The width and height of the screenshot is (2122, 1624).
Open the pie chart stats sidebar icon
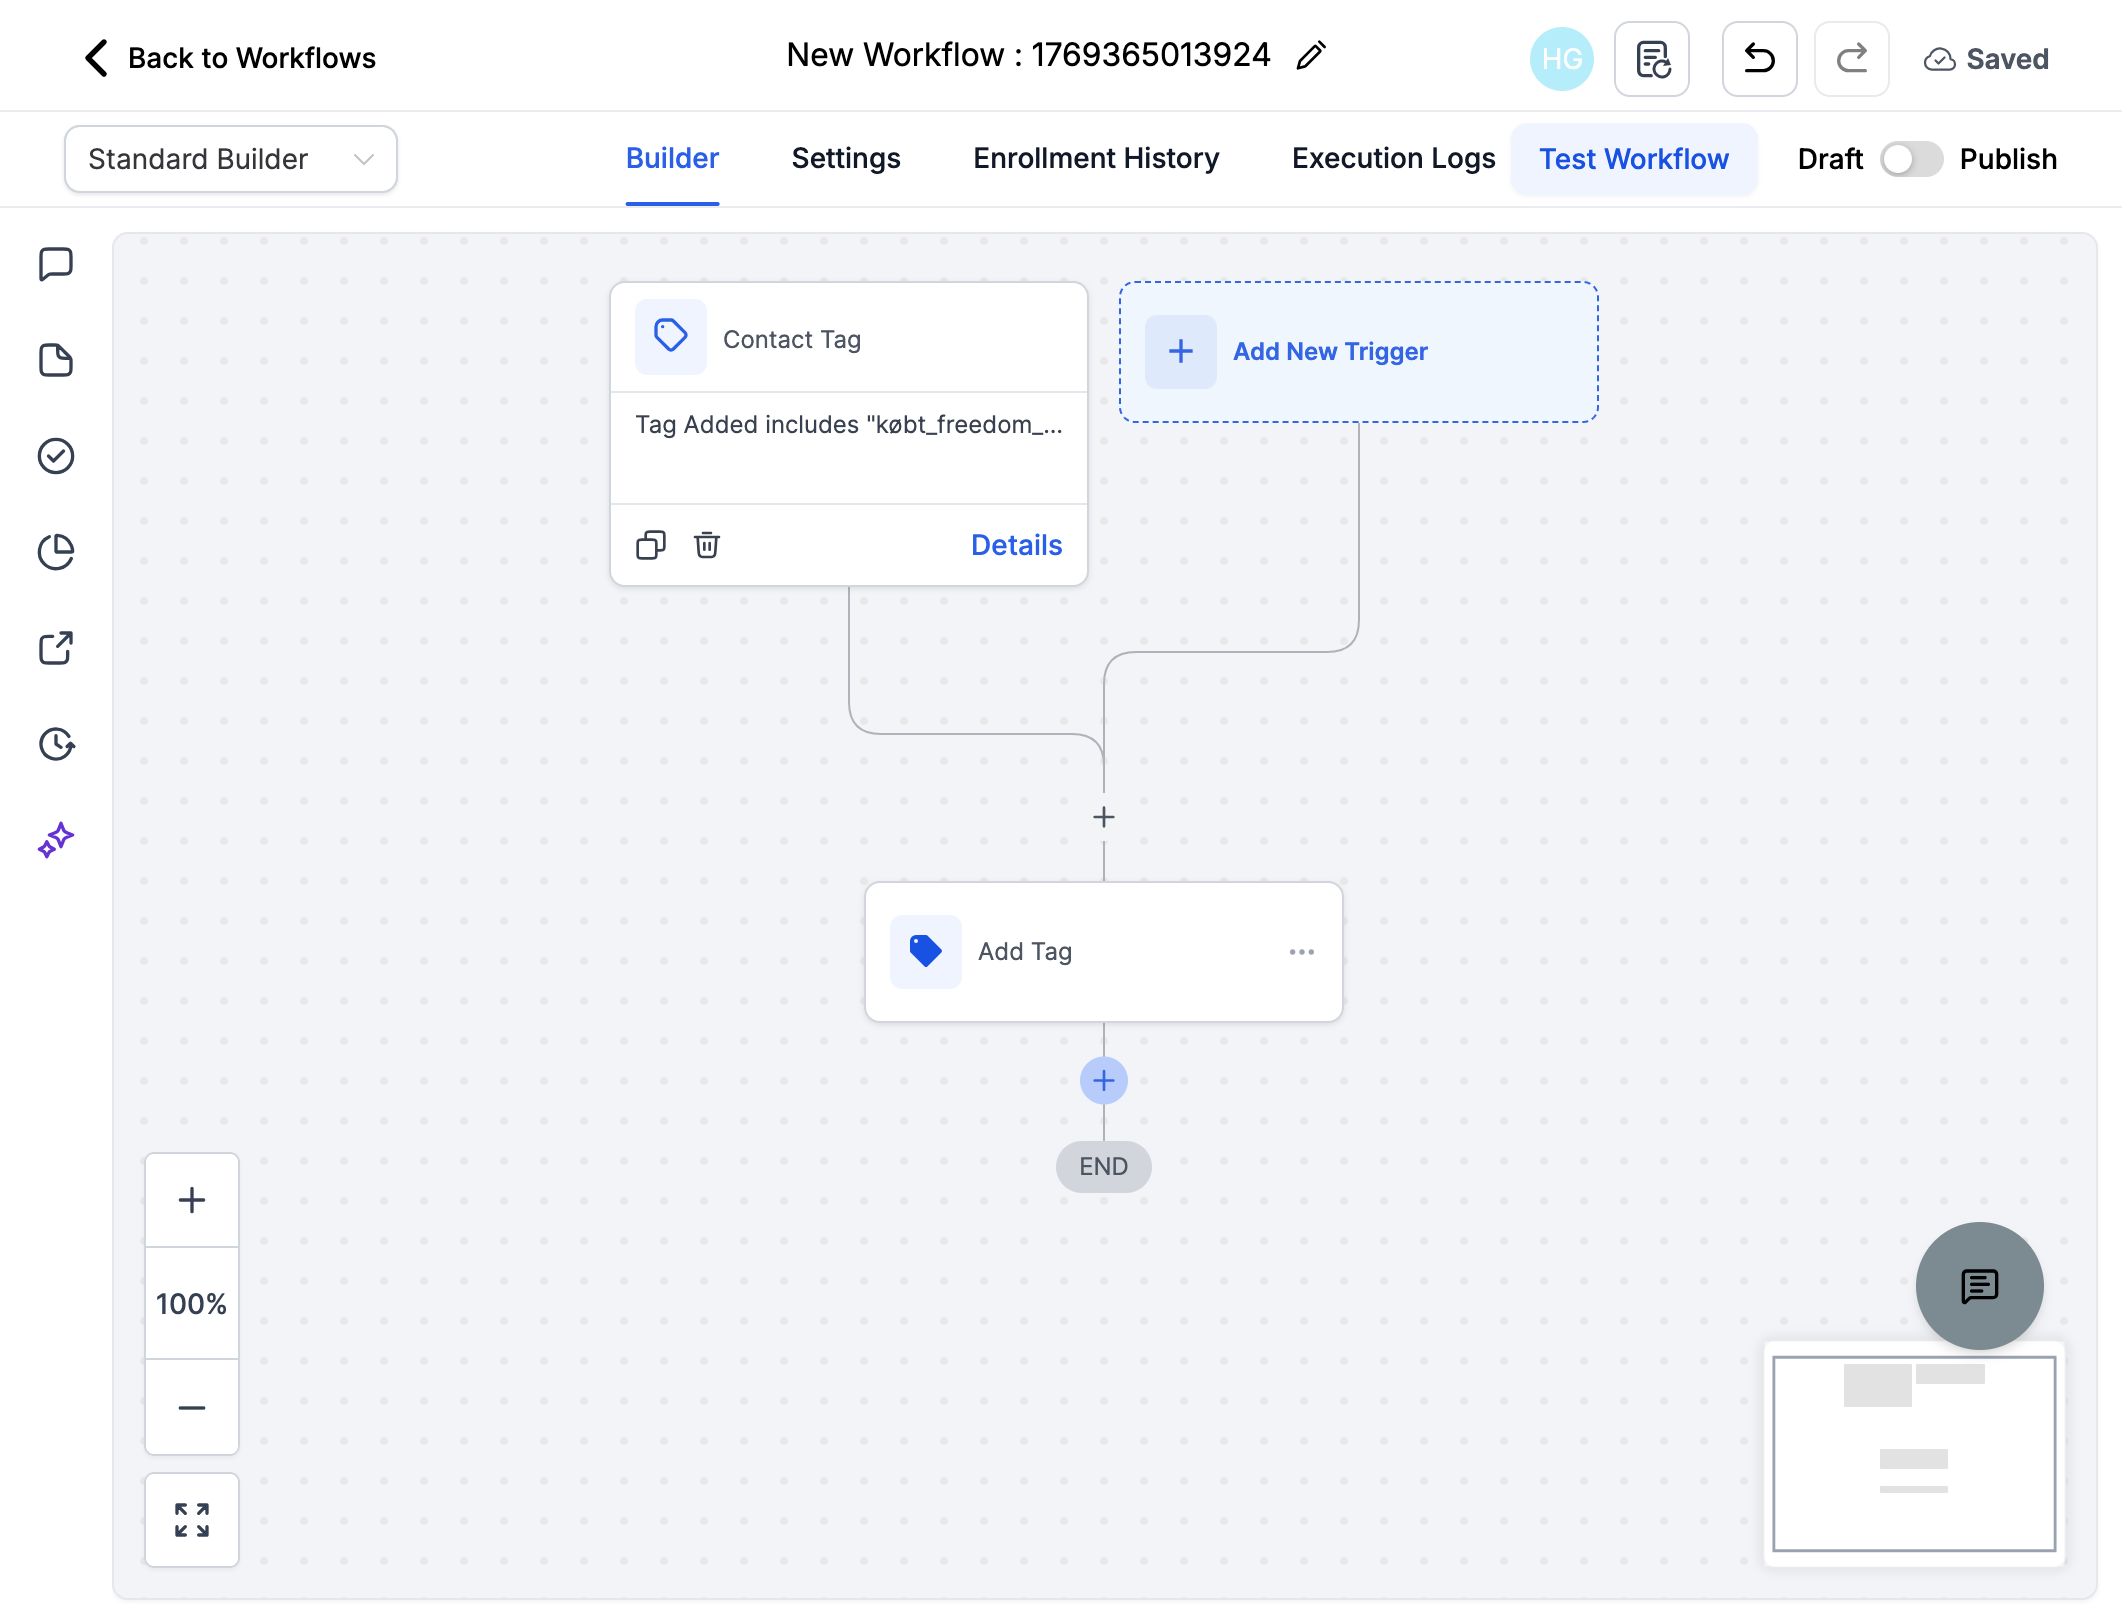[x=56, y=552]
